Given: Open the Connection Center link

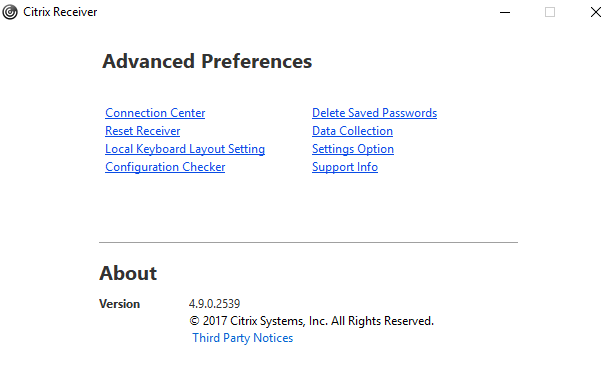Looking at the screenshot, I should click(x=155, y=113).
